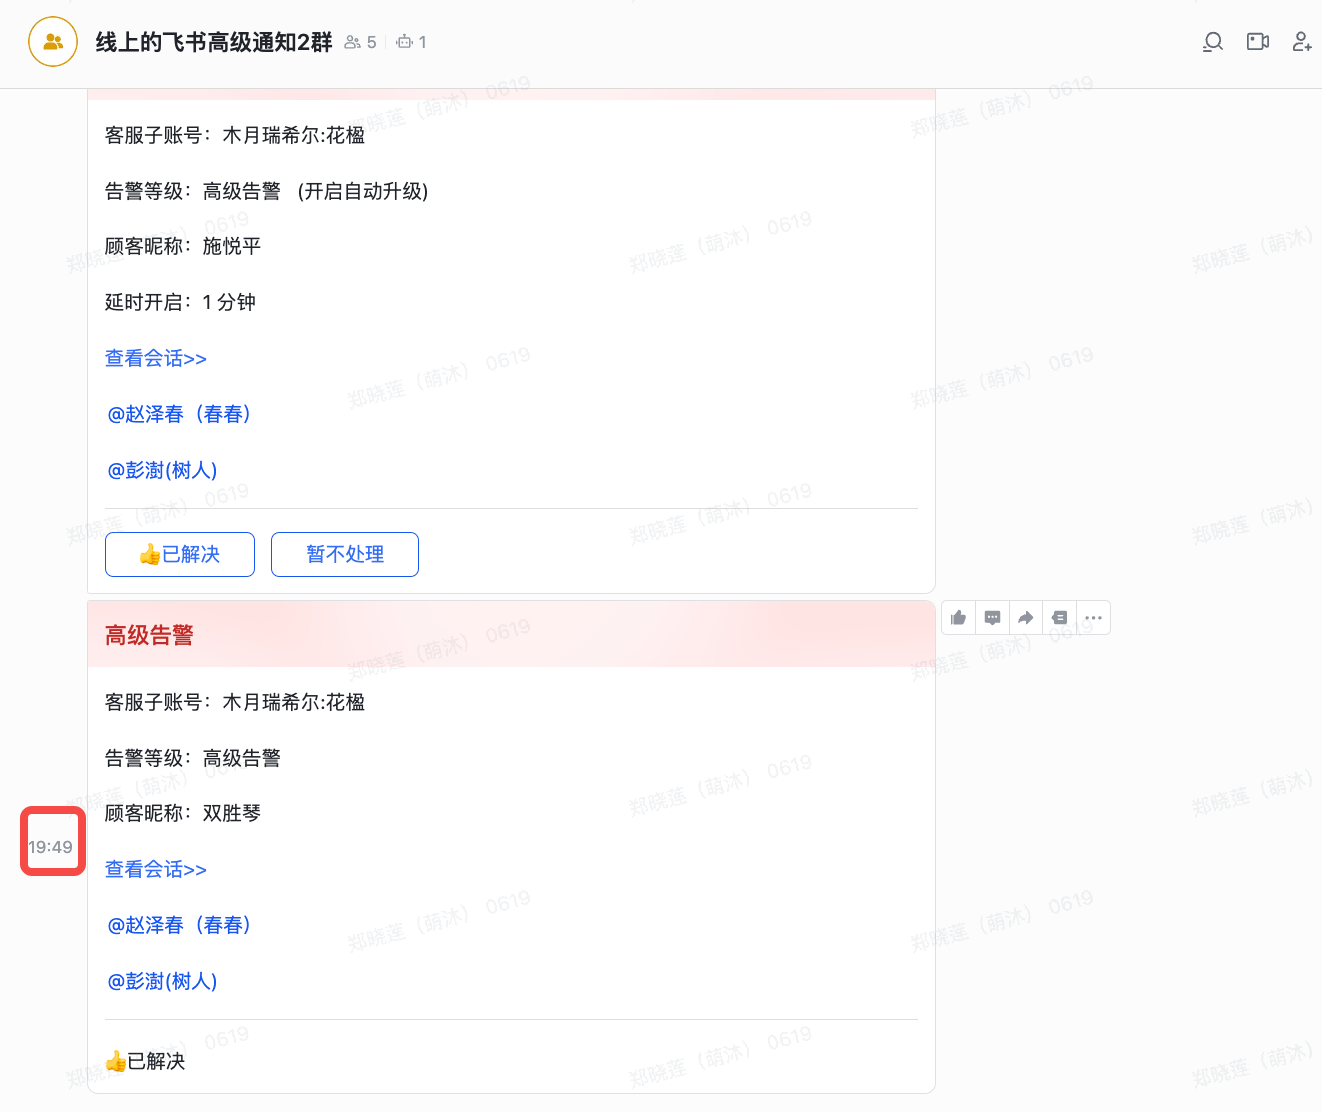Click the 19:49 message timestamp

coord(50,847)
